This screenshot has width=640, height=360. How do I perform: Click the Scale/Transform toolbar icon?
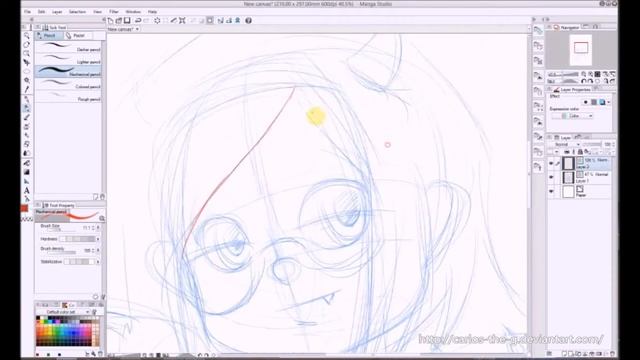pos(182,20)
